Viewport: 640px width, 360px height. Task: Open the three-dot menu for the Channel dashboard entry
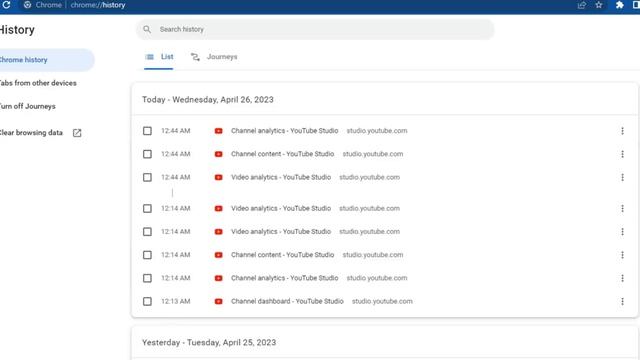622,301
